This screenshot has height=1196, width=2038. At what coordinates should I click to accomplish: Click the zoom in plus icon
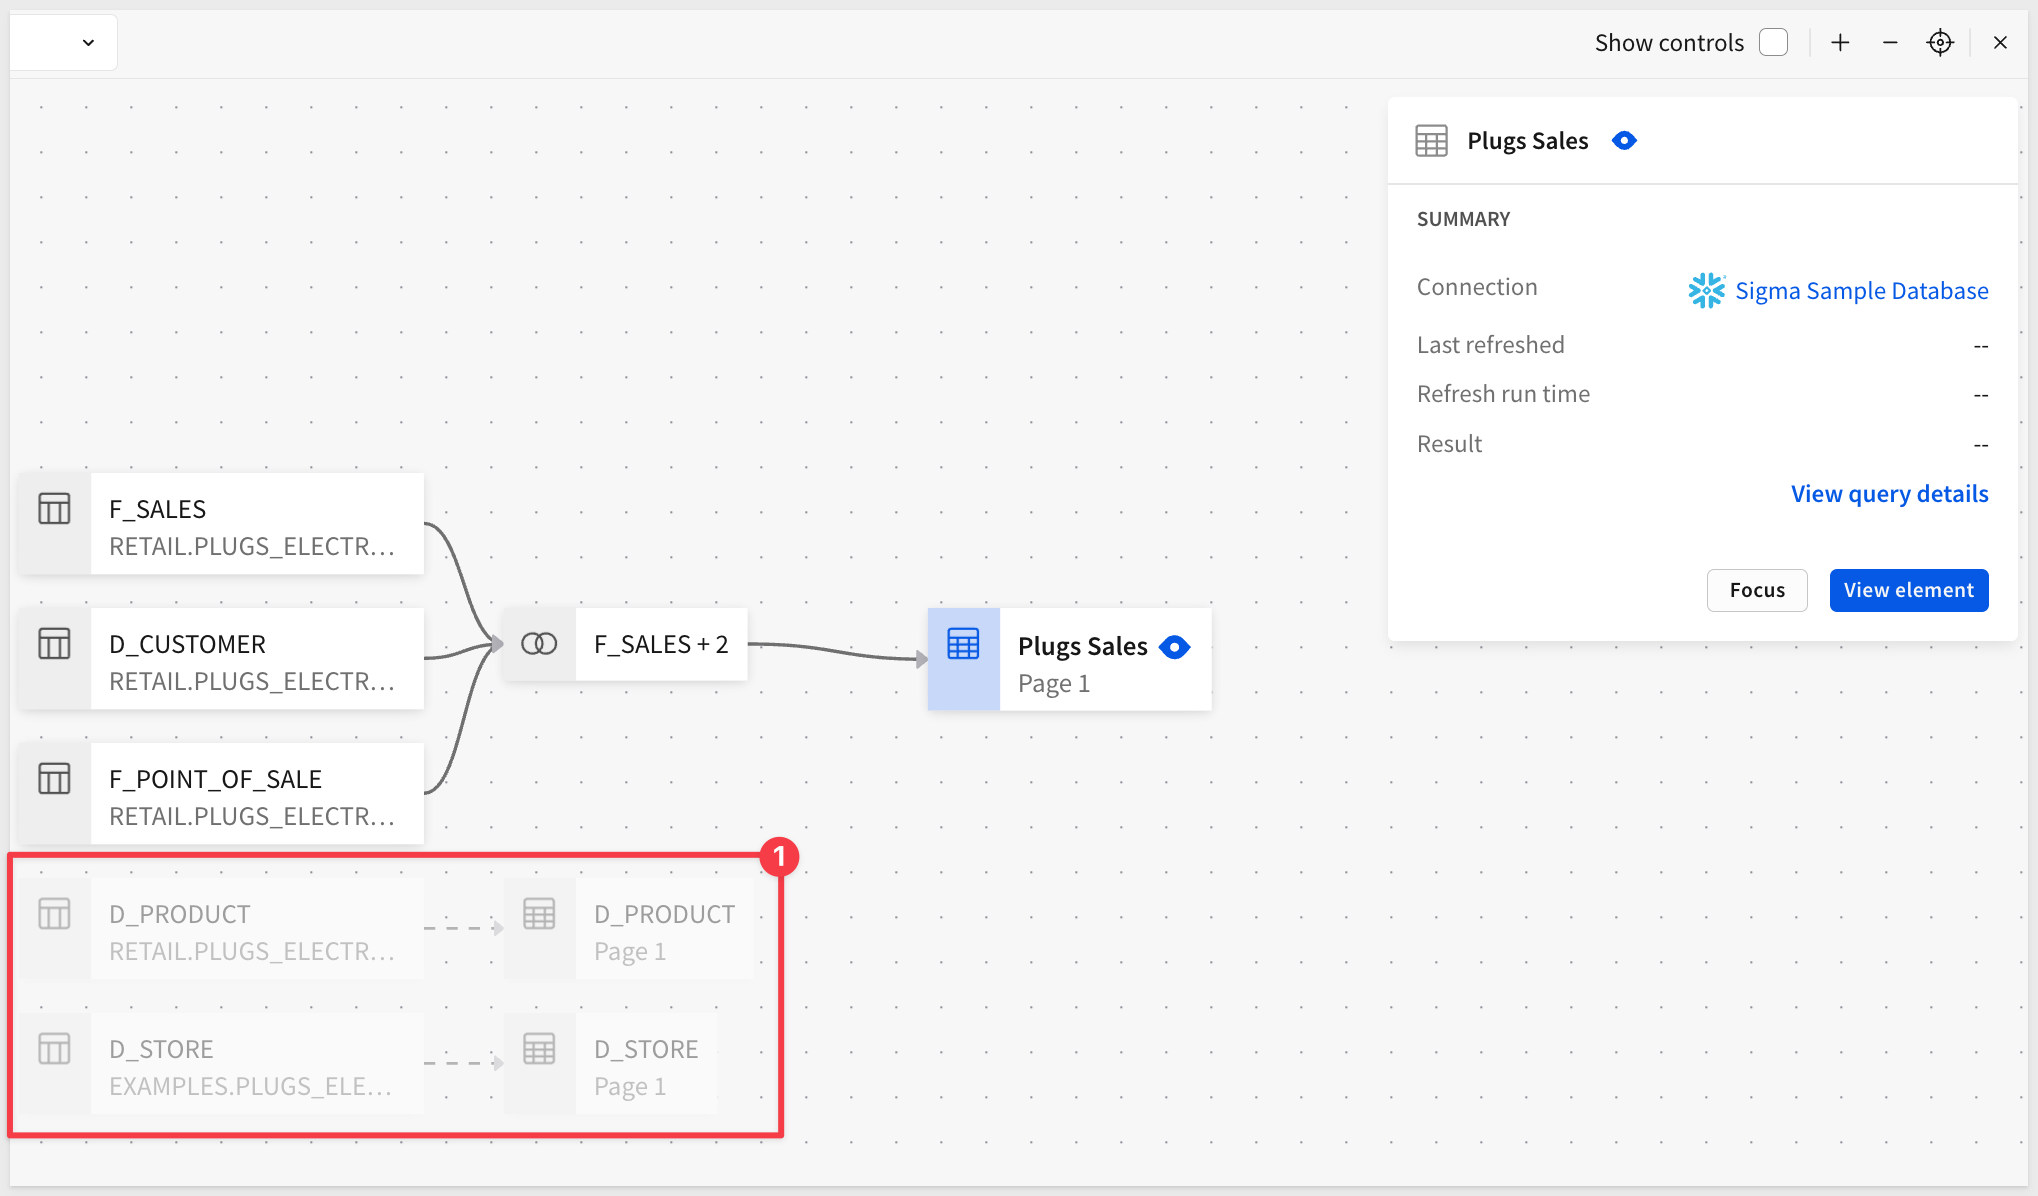tap(1840, 42)
